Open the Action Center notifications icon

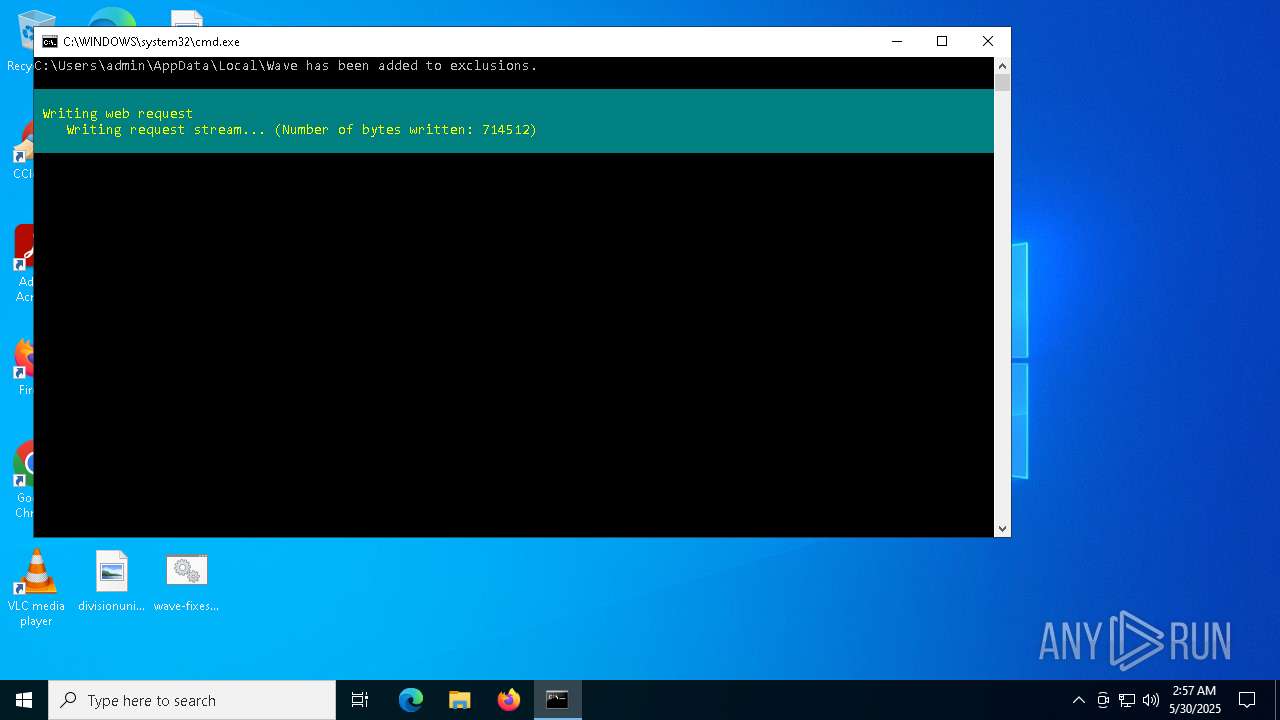coord(1248,700)
